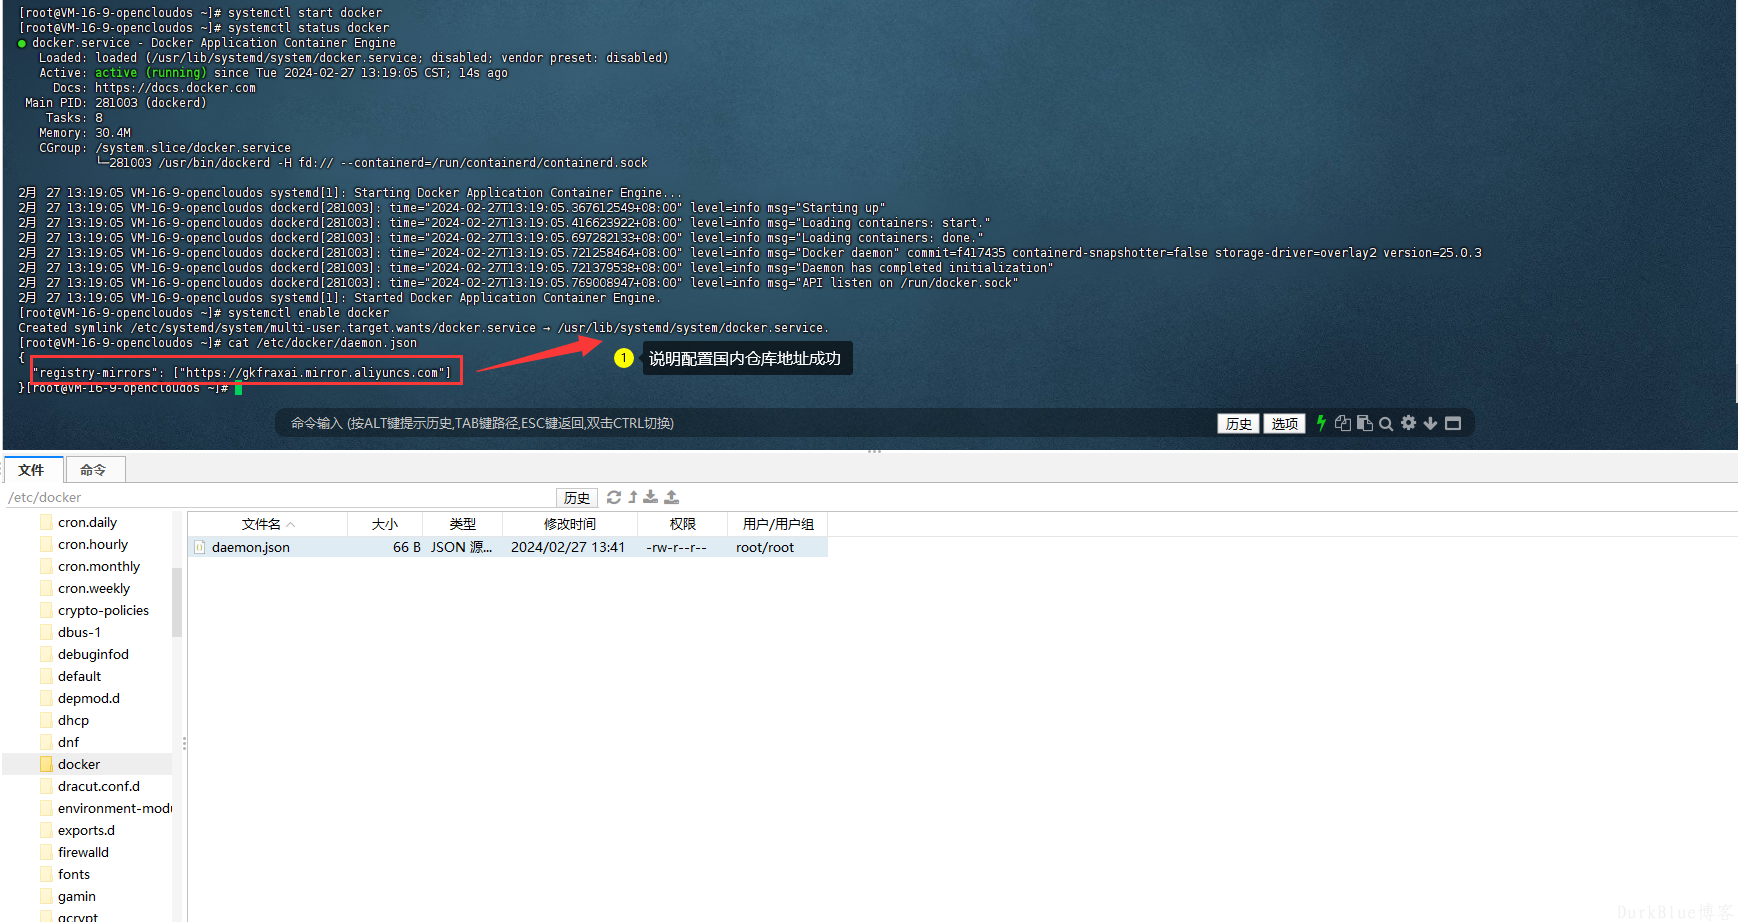
Task: Click the daemon.json file icon
Action: [200, 547]
